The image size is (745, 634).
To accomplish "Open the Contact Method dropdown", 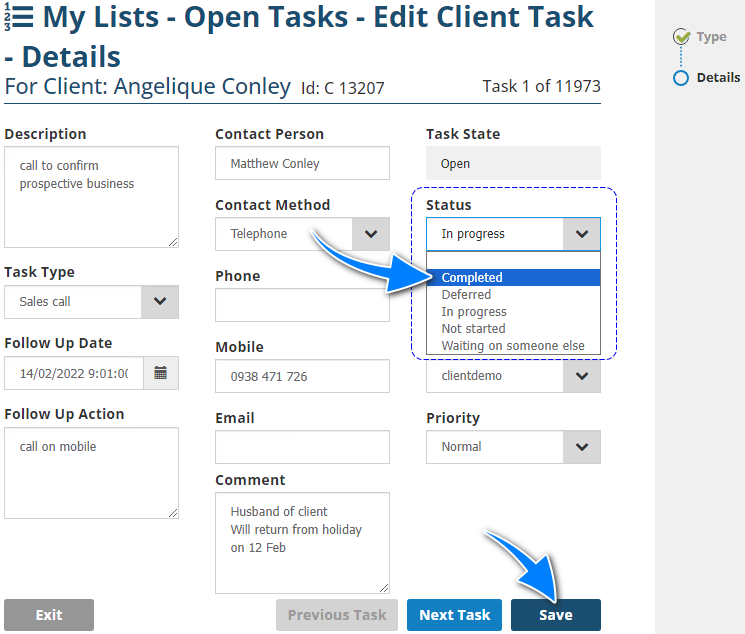I will click(x=371, y=234).
